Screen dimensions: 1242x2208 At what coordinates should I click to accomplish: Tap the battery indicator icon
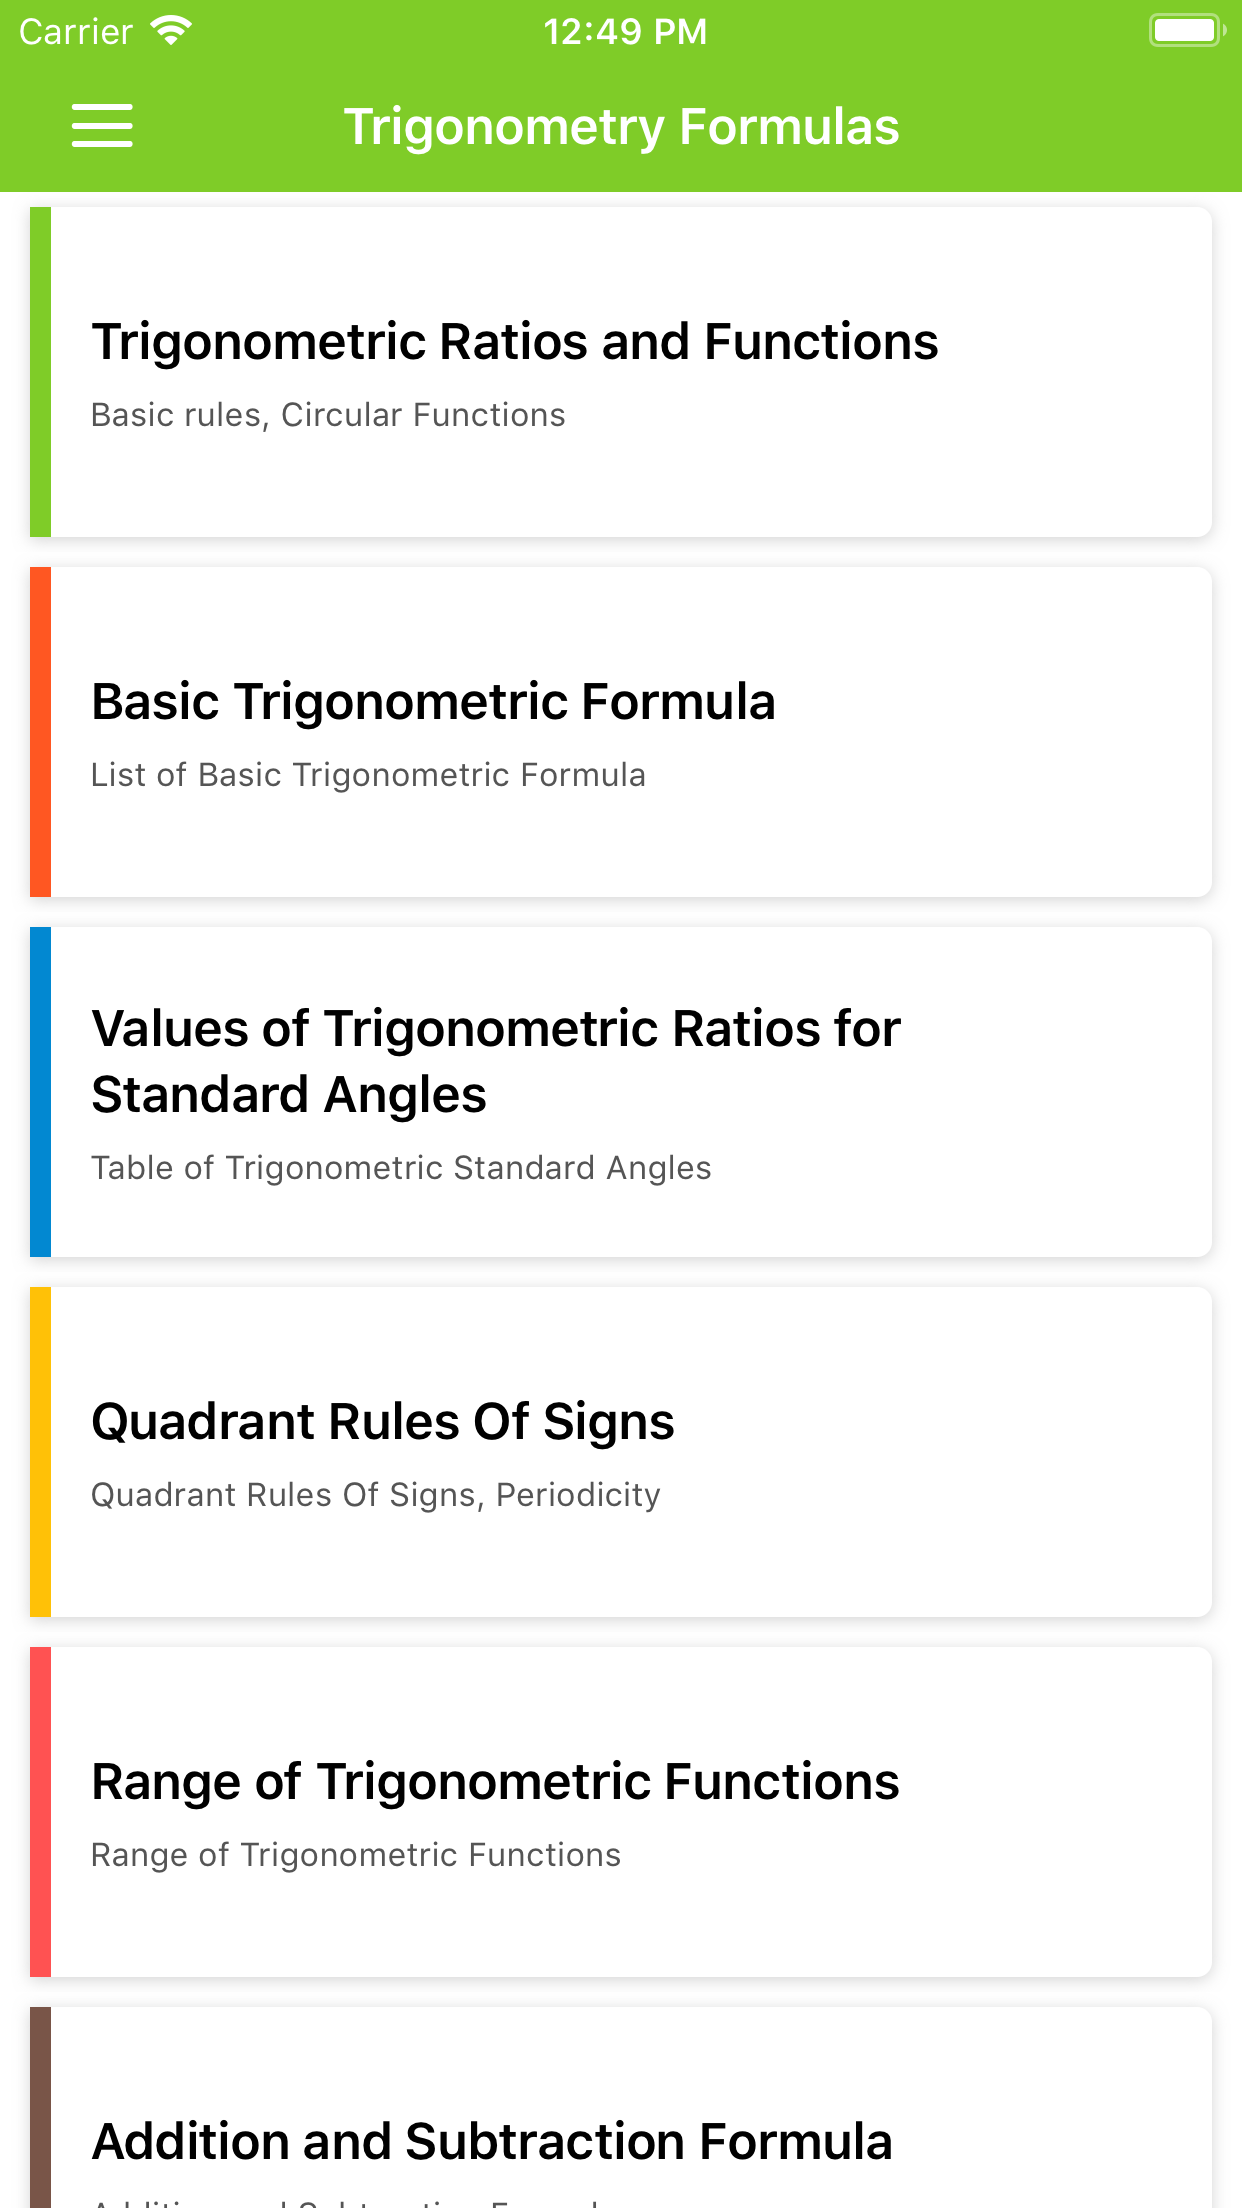(x=1186, y=30)
